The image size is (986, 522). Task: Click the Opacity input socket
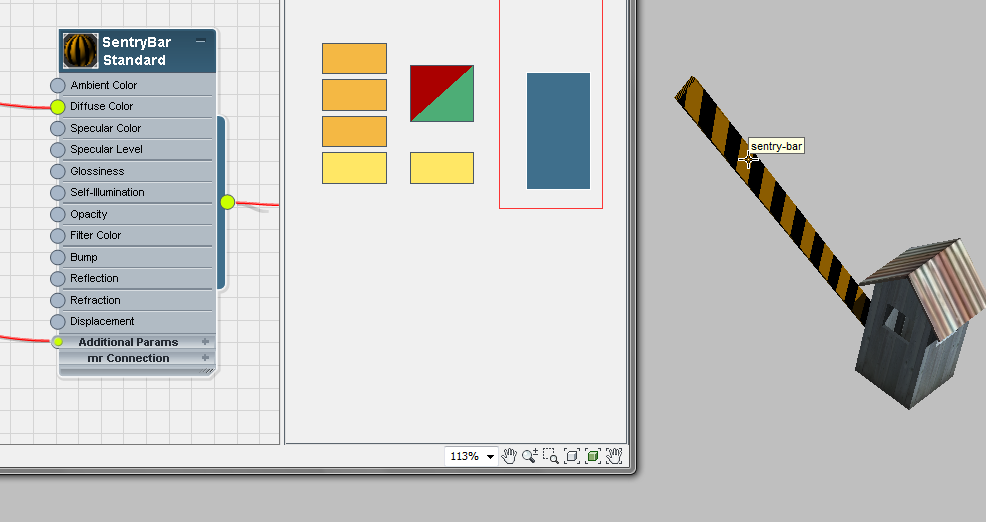tap(57, 214)
